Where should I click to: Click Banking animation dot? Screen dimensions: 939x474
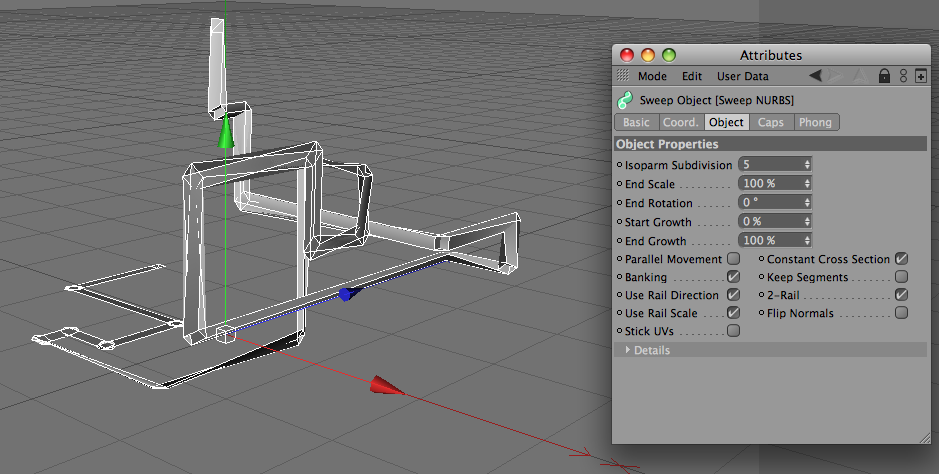620,277
